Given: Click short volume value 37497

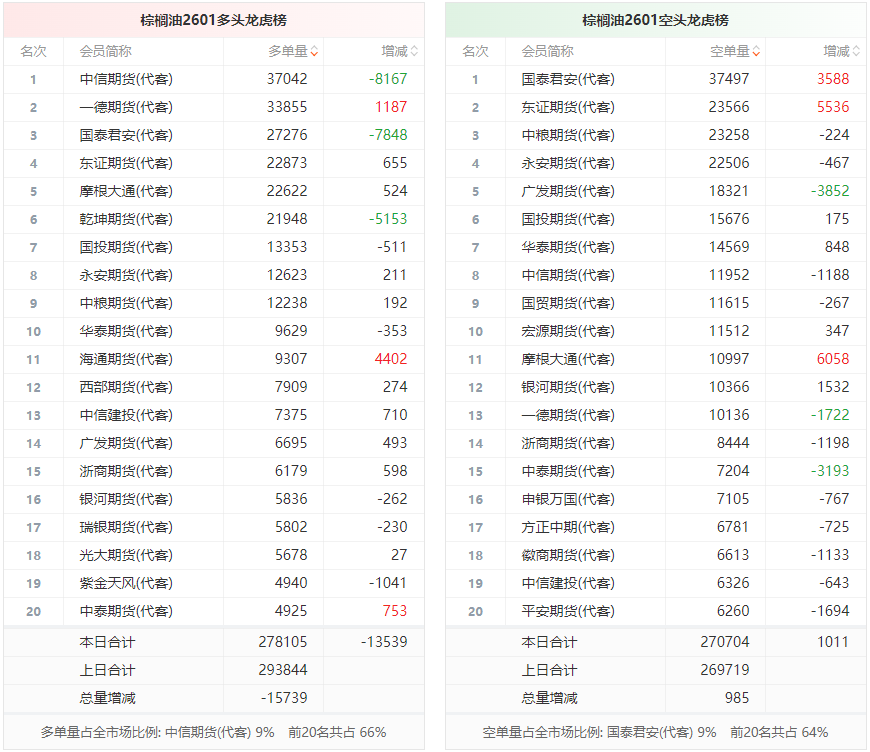Looking at the screenshot, I should (729, 79).
